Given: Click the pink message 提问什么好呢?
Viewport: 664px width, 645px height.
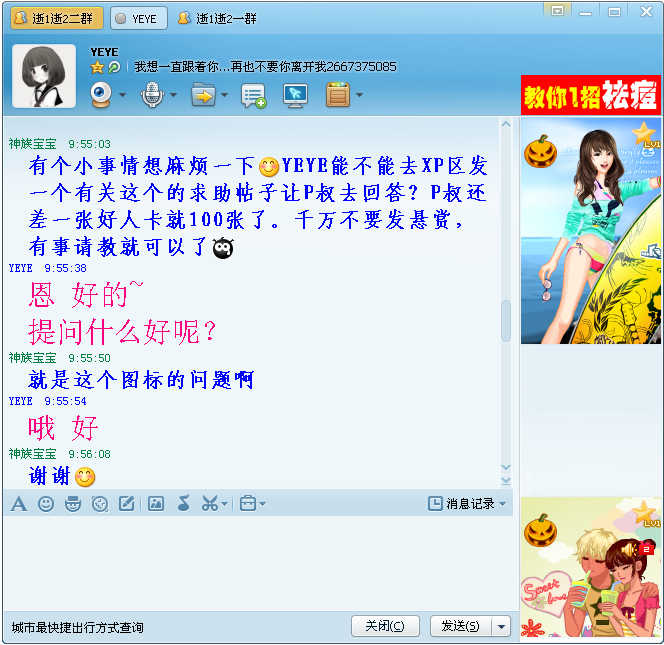Looking at the screenshot, I should point(123,332).
